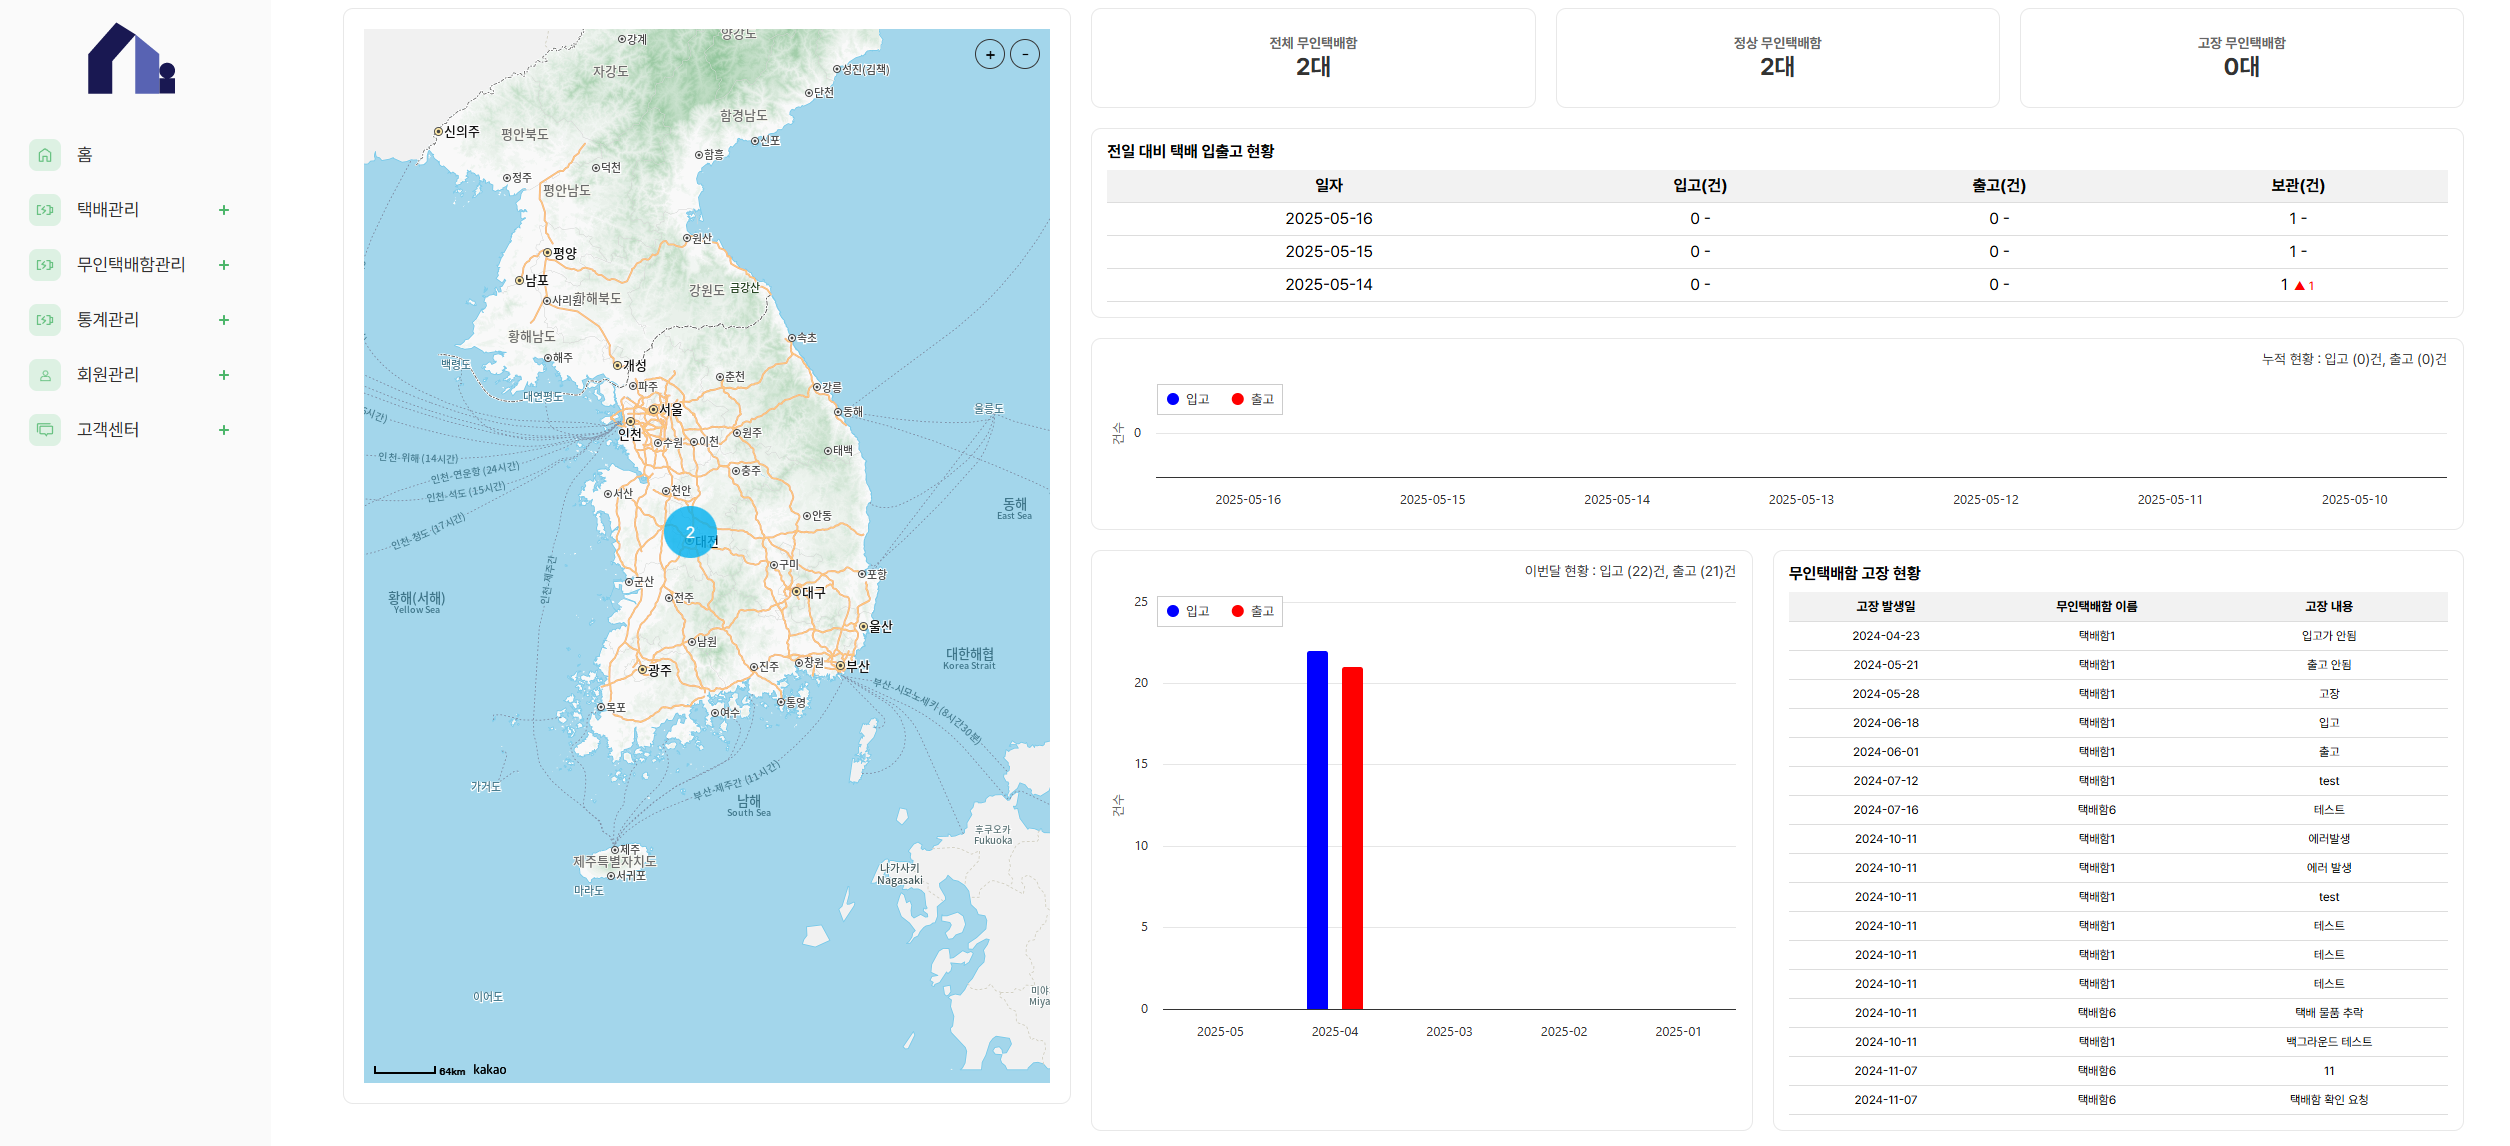The image size is (2510, 1146).
Task: Expand 무인택배함관리 with its plus sign
Action: click(x=224, y=265)
